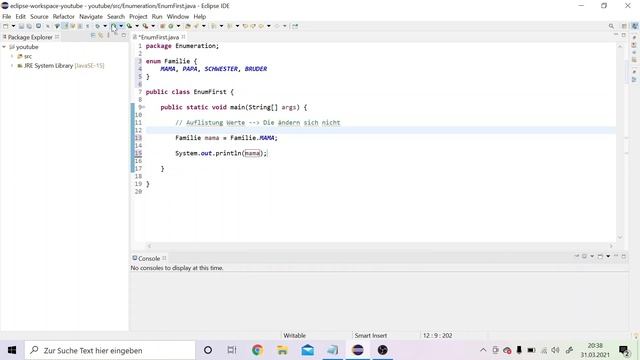The height and width of the screenshot is (360, 640).
Task: Select the Java perspective icon
Action: pyautogui.click(x=635, y=26)
